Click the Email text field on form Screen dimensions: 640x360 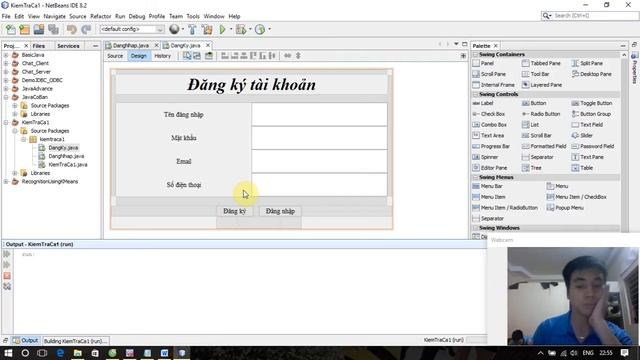[320, 161]
